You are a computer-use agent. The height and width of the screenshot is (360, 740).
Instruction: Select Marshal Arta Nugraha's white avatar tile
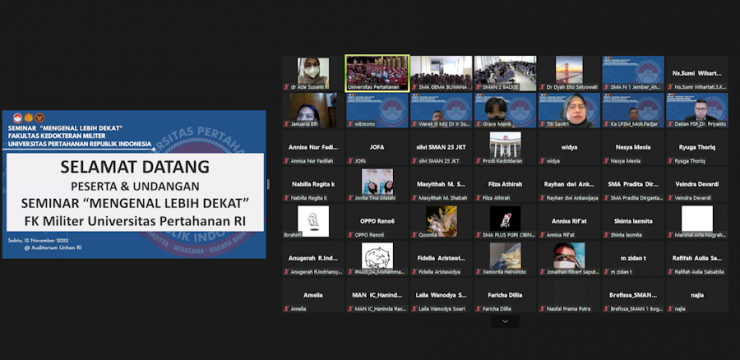(697, 221)
